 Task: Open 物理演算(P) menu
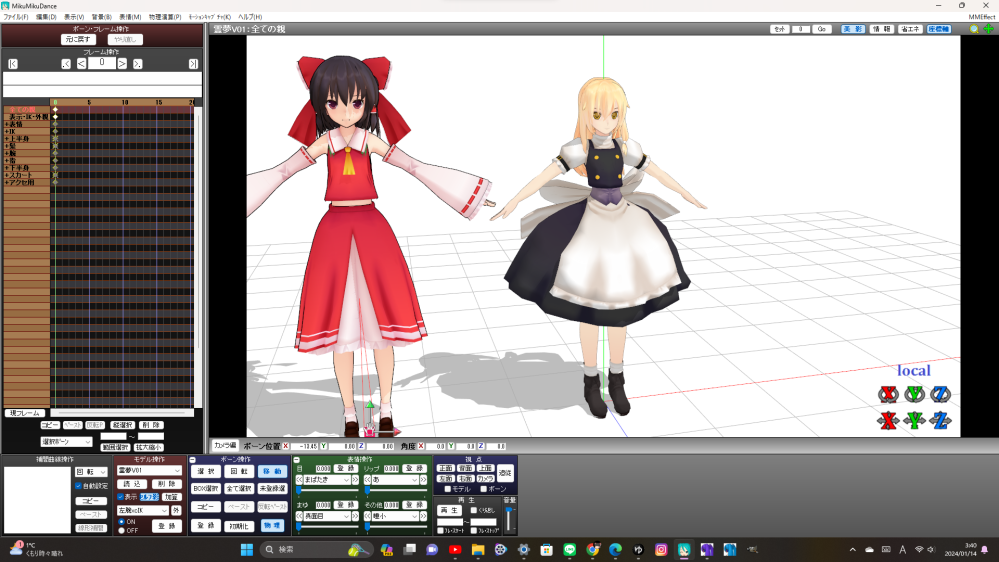(x=165, y=17)
